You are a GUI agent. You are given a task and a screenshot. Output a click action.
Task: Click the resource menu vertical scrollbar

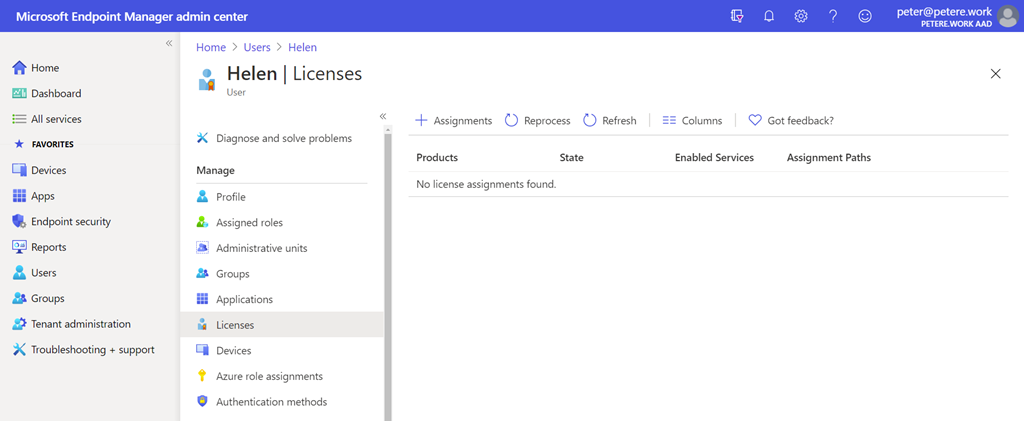pyautogui.click(x=388, y=270)
